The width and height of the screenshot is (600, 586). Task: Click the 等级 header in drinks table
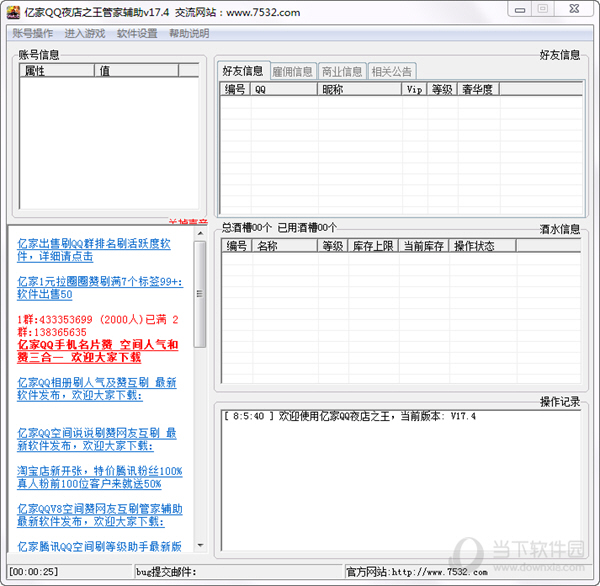coord(333,246)
